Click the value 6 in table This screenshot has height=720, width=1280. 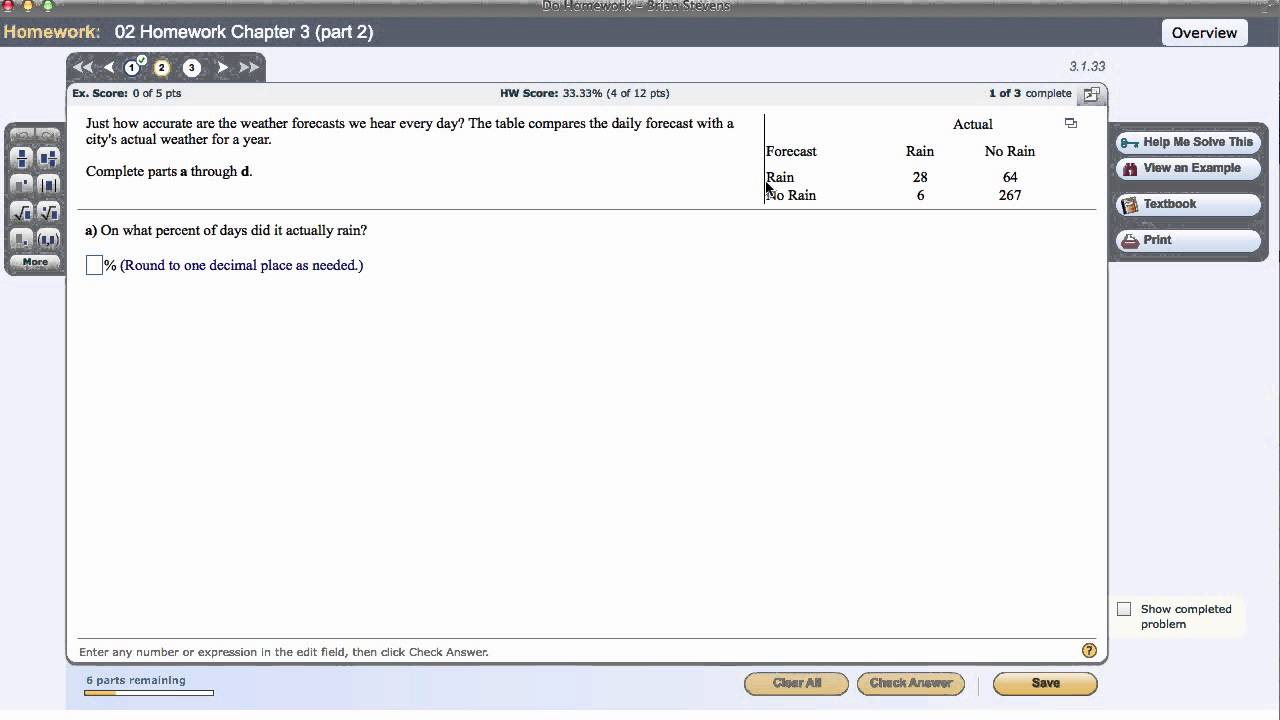(x=920, y=195)
